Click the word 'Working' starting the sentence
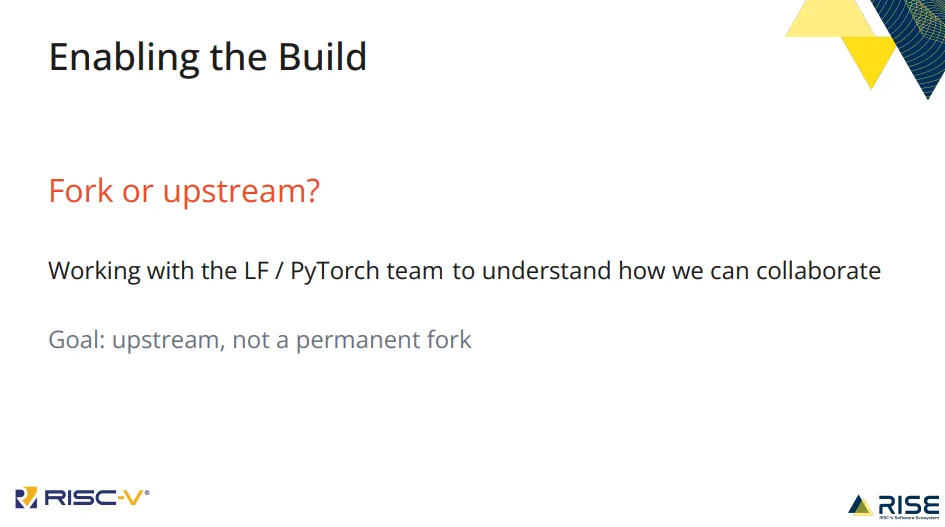This screenshot has height=527, width=945. tap(95, 271)
